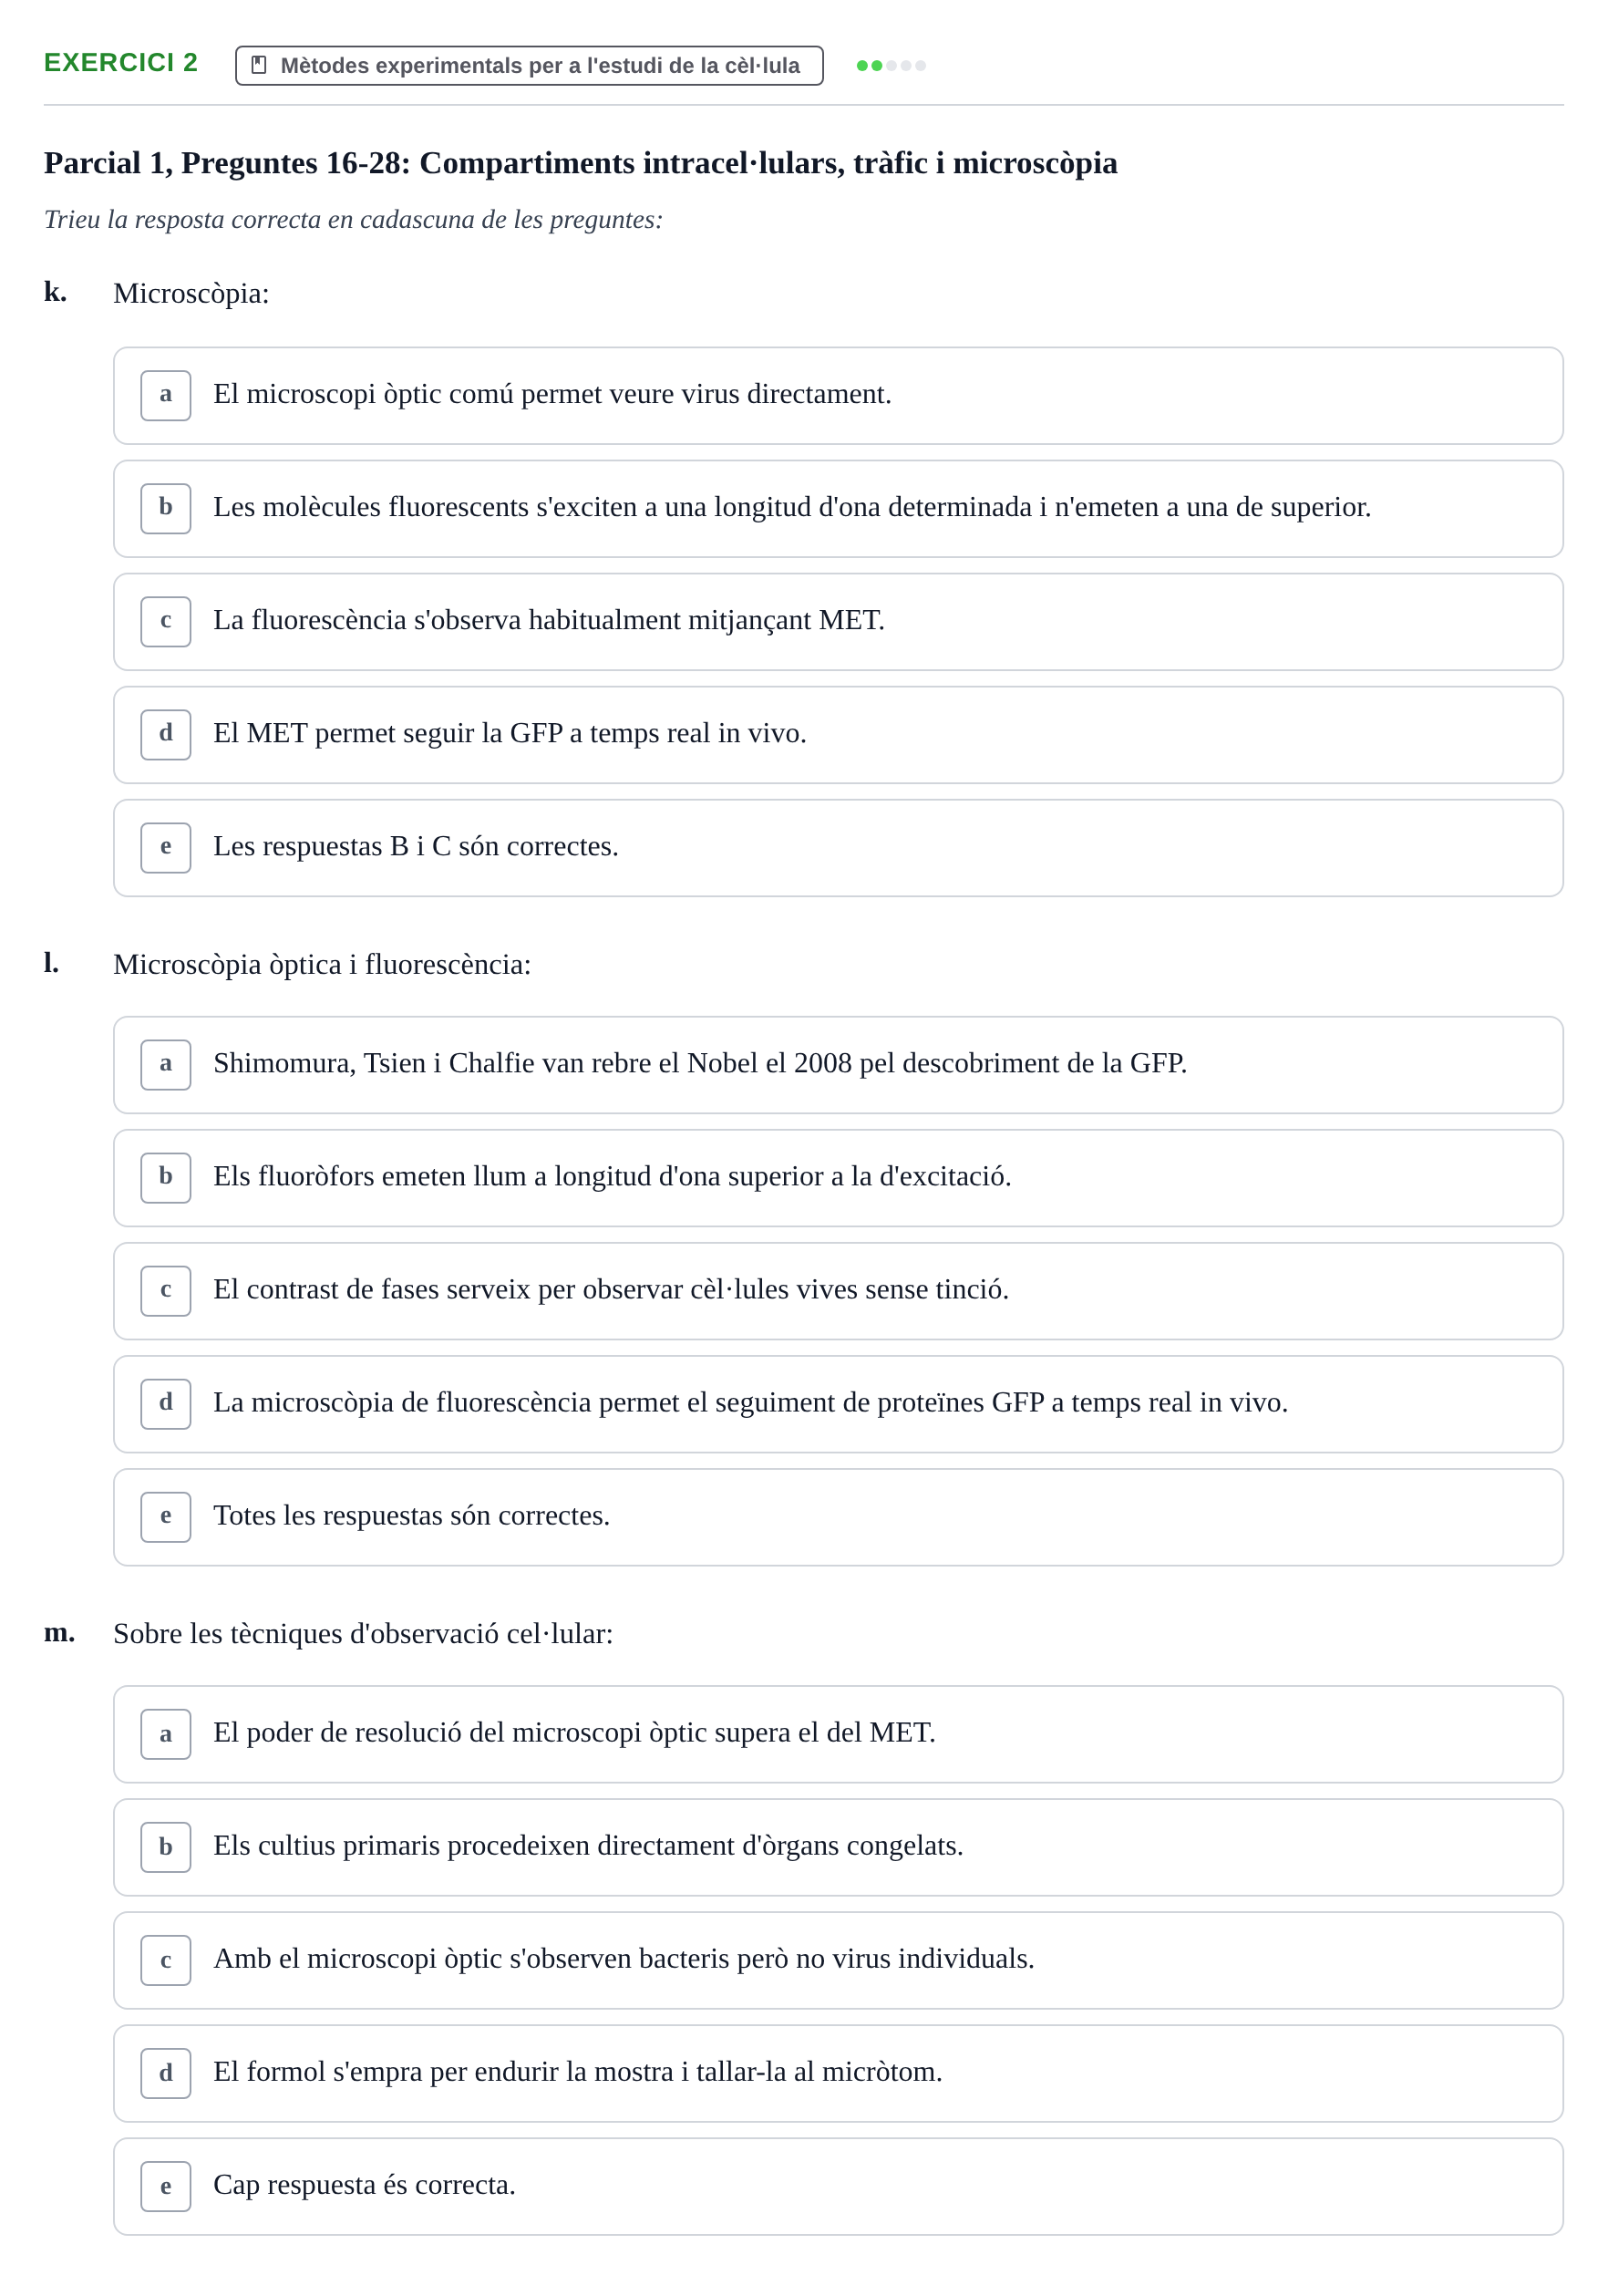Choose answer b about fluorescent molecules wavelength
This screenshot has width=1608, height=2296.
(838, 509)
